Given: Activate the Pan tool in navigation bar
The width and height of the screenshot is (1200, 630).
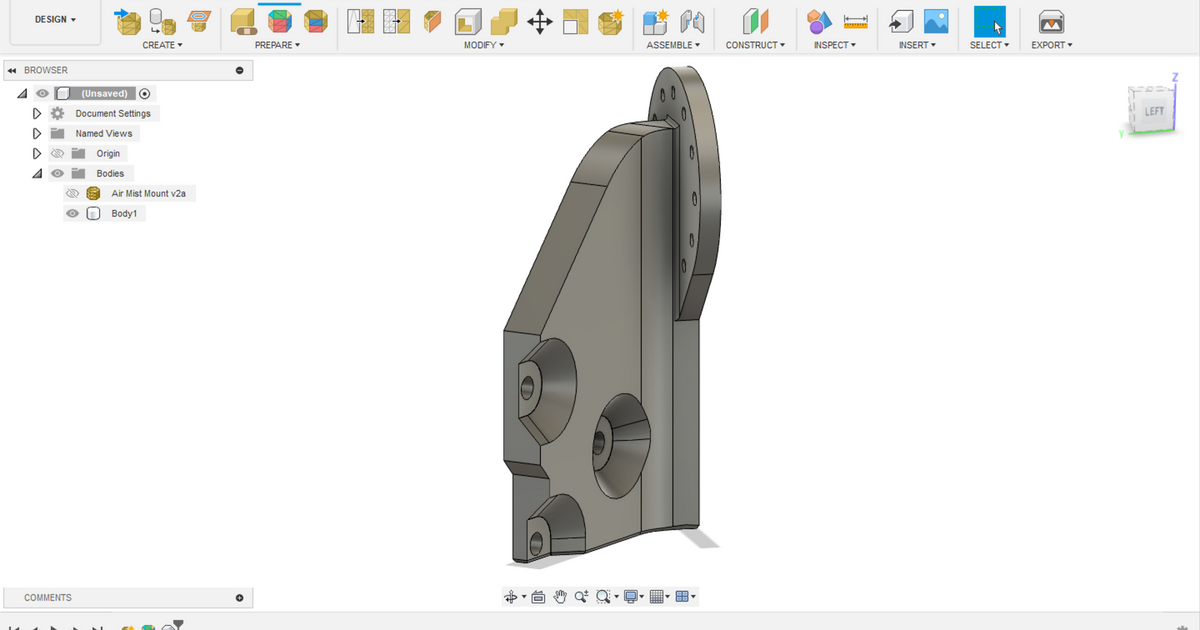Looking at the screenshot, I should click(x=560, y=596).
